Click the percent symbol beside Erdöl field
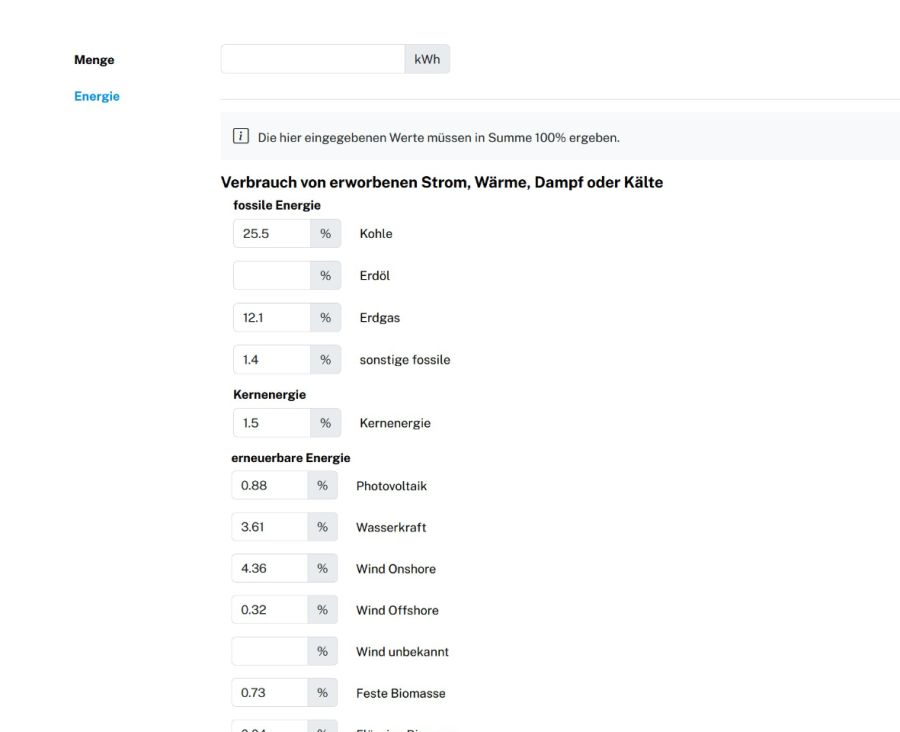 325,276
